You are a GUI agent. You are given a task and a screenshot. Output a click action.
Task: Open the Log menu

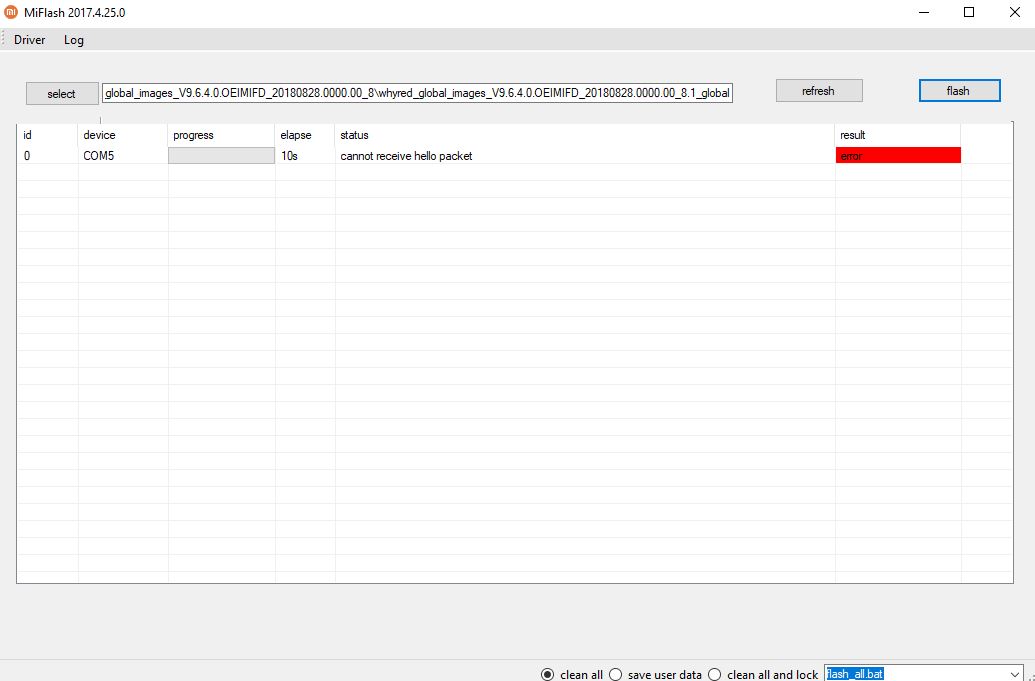click(x=74, y=40)
